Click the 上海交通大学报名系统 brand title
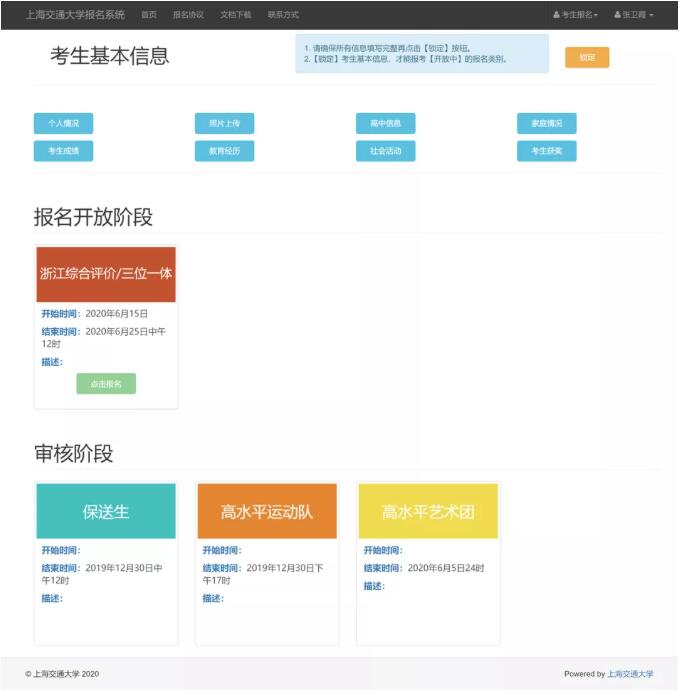The width and height of the screenshot is (679, 691). point(75,15)
